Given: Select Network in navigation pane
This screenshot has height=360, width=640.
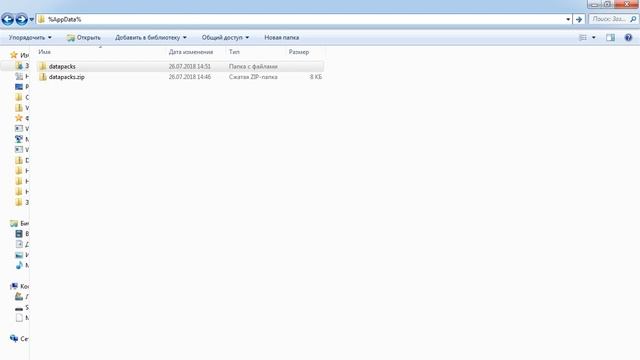Looking at the screenshot, I should click(x=19, y=339).
